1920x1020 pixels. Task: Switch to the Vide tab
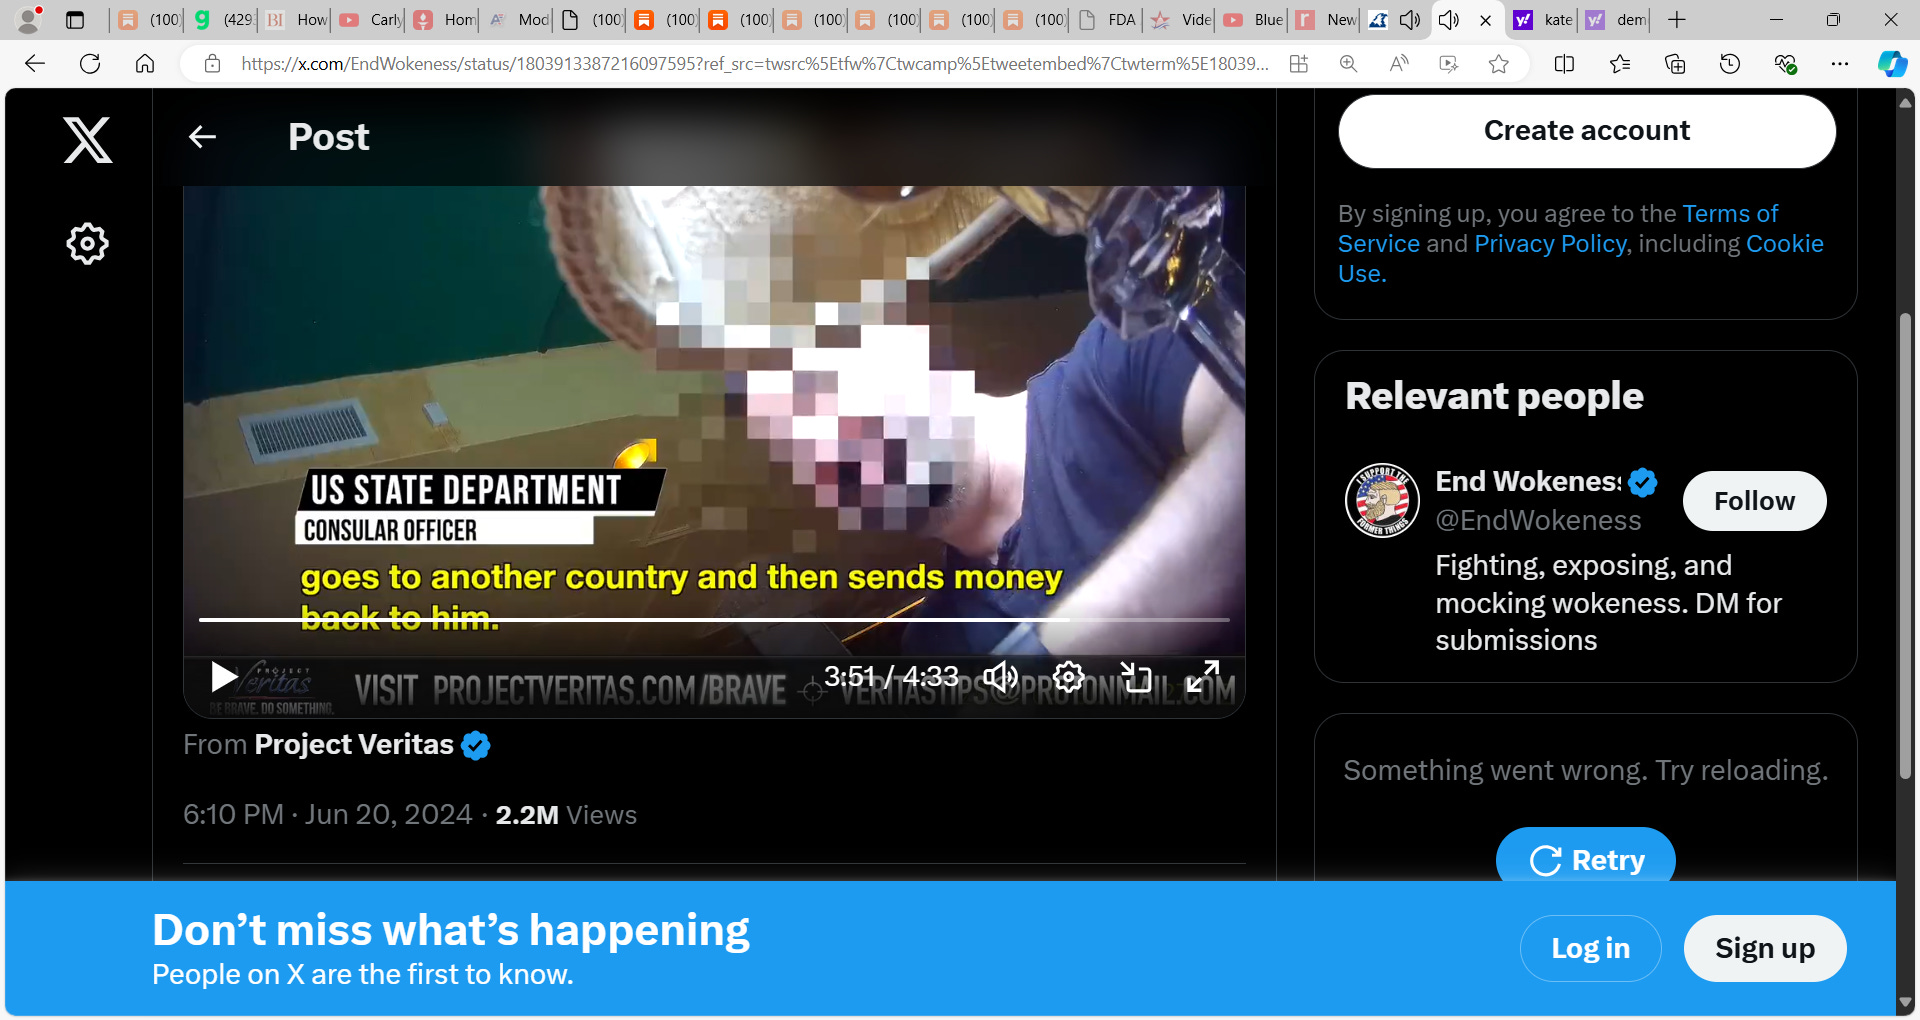(1181, 19)
